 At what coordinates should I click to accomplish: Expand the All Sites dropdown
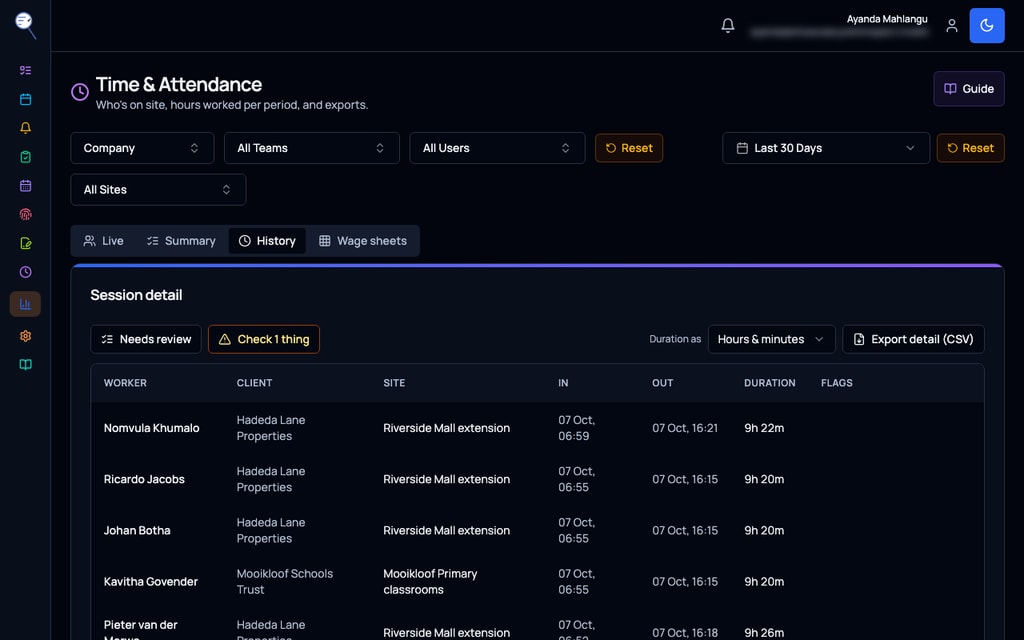pyautogui.click(x=158, y=190)
